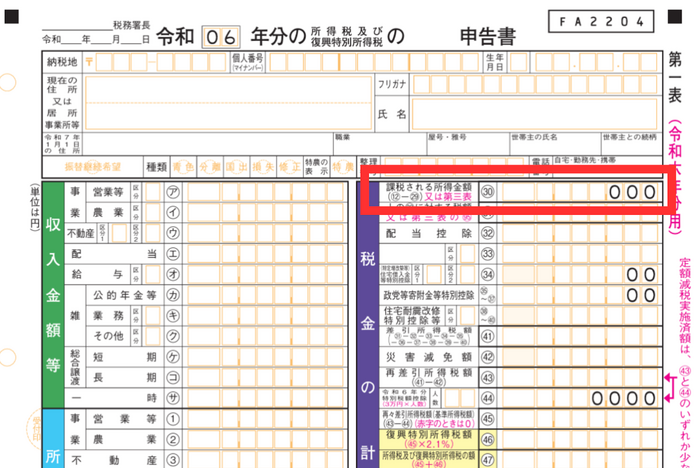This screenshot has width=700, height=468.
Task: Mark the 修正 type option
Action: [x=289, y=167]
